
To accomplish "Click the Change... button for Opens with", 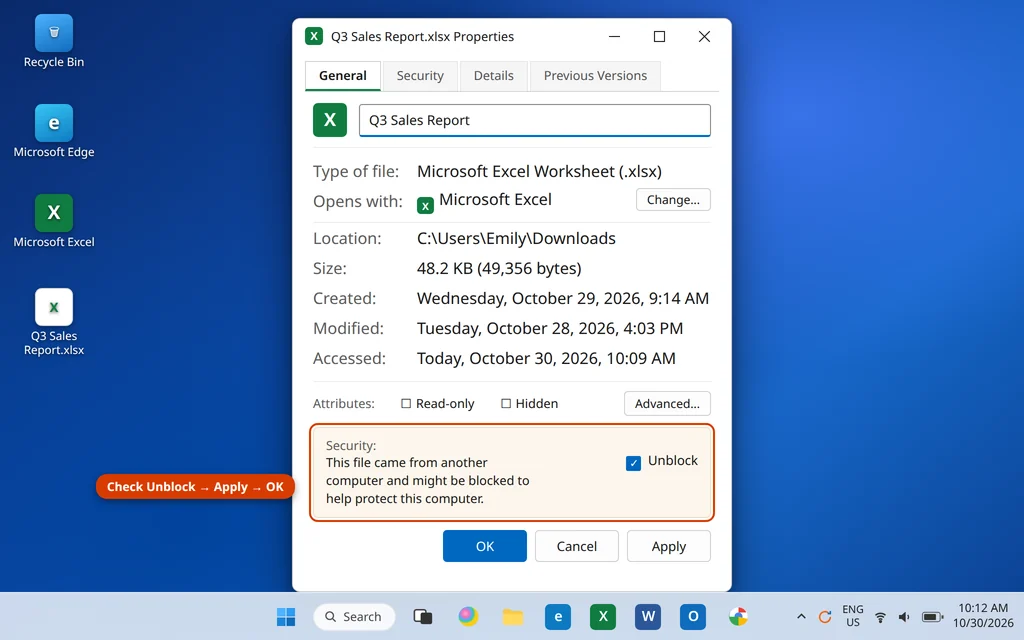I will tap(673, 200).
